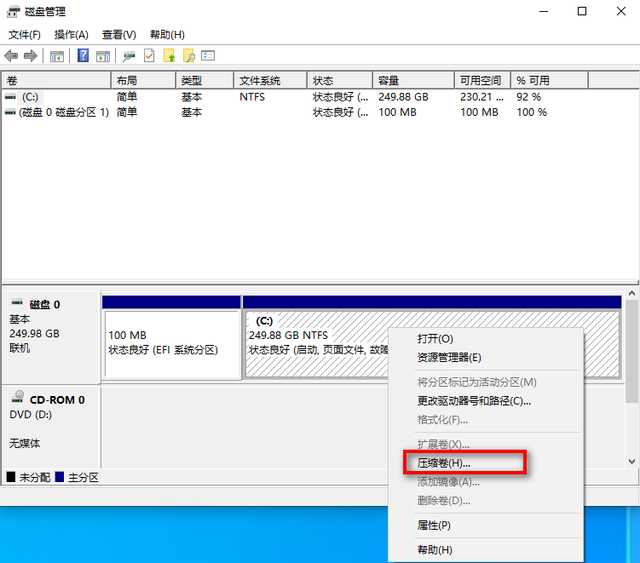Click the disk icon next to 磁盘 0
Viewport: 640px width, 563px height.
point(17,303)
